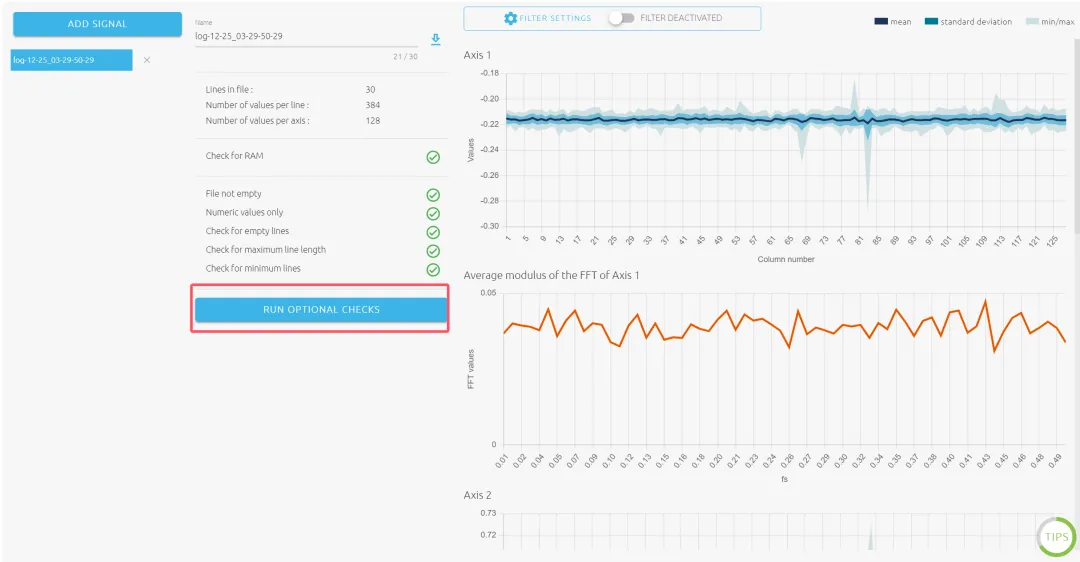Screen dimensions: 1080x562
Task: Remove signal with the X icon
Action: 147,60
